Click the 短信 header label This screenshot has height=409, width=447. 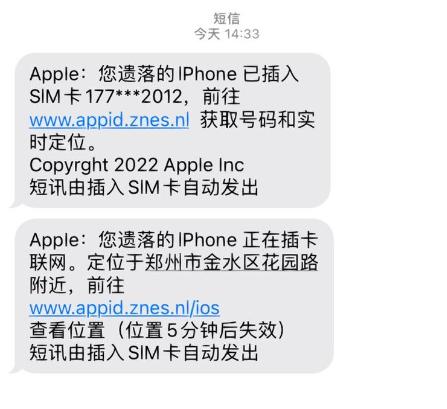(227, 18)
